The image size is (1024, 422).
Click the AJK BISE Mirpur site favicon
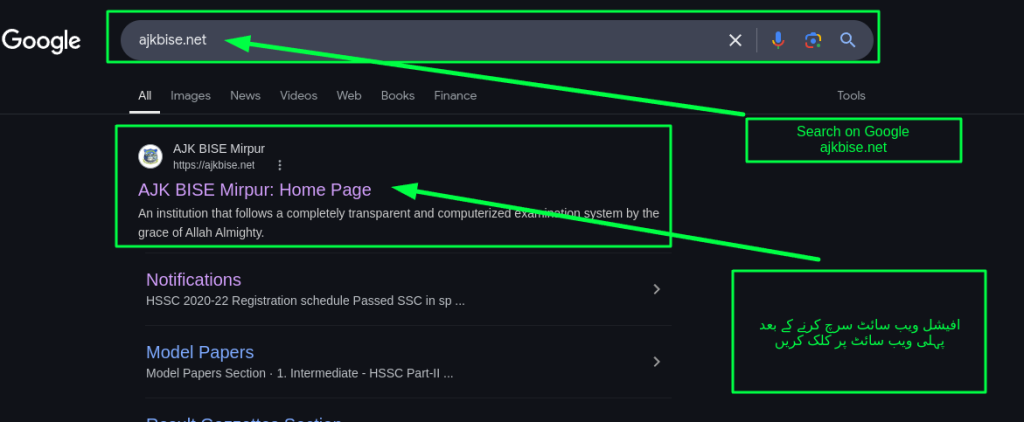[x=150, y=157]
